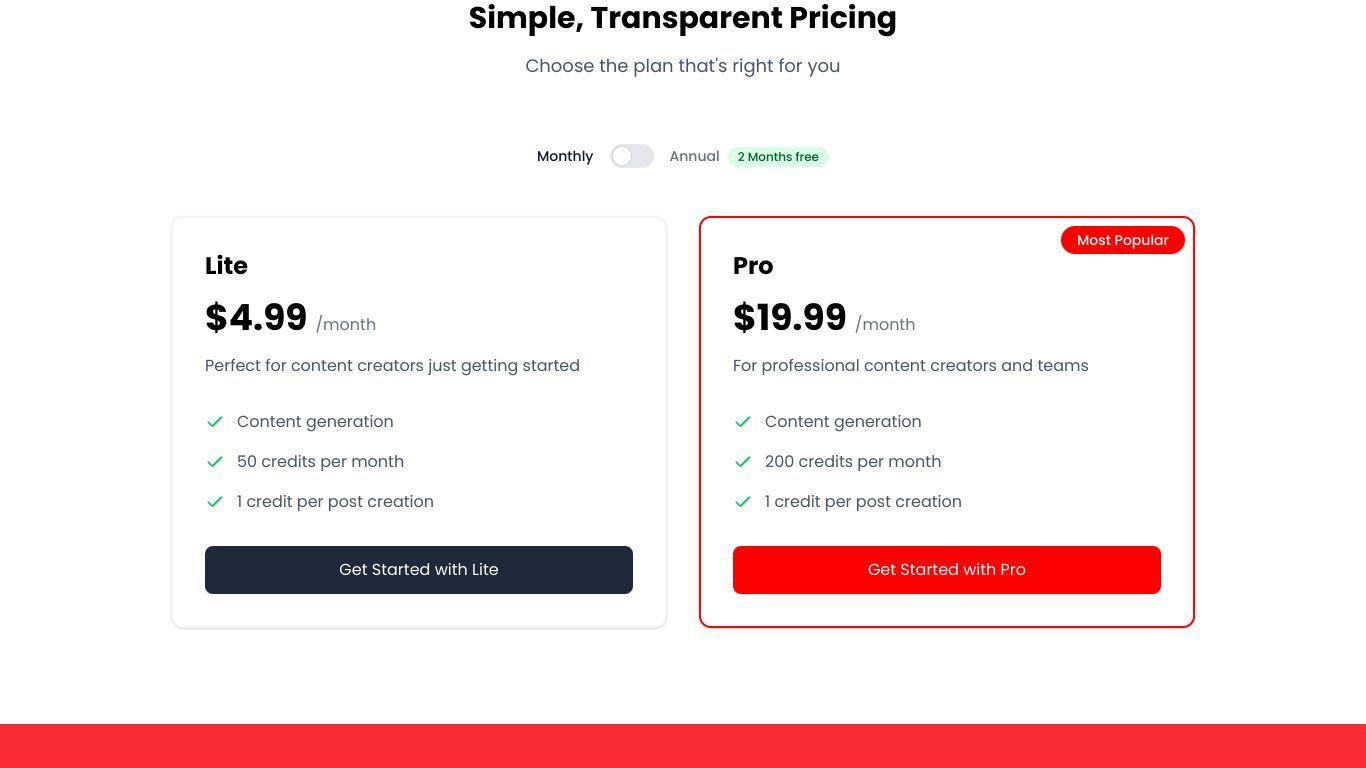Click Lite checkmark for 1 credit per post
1366x768 pixels.
214,502
